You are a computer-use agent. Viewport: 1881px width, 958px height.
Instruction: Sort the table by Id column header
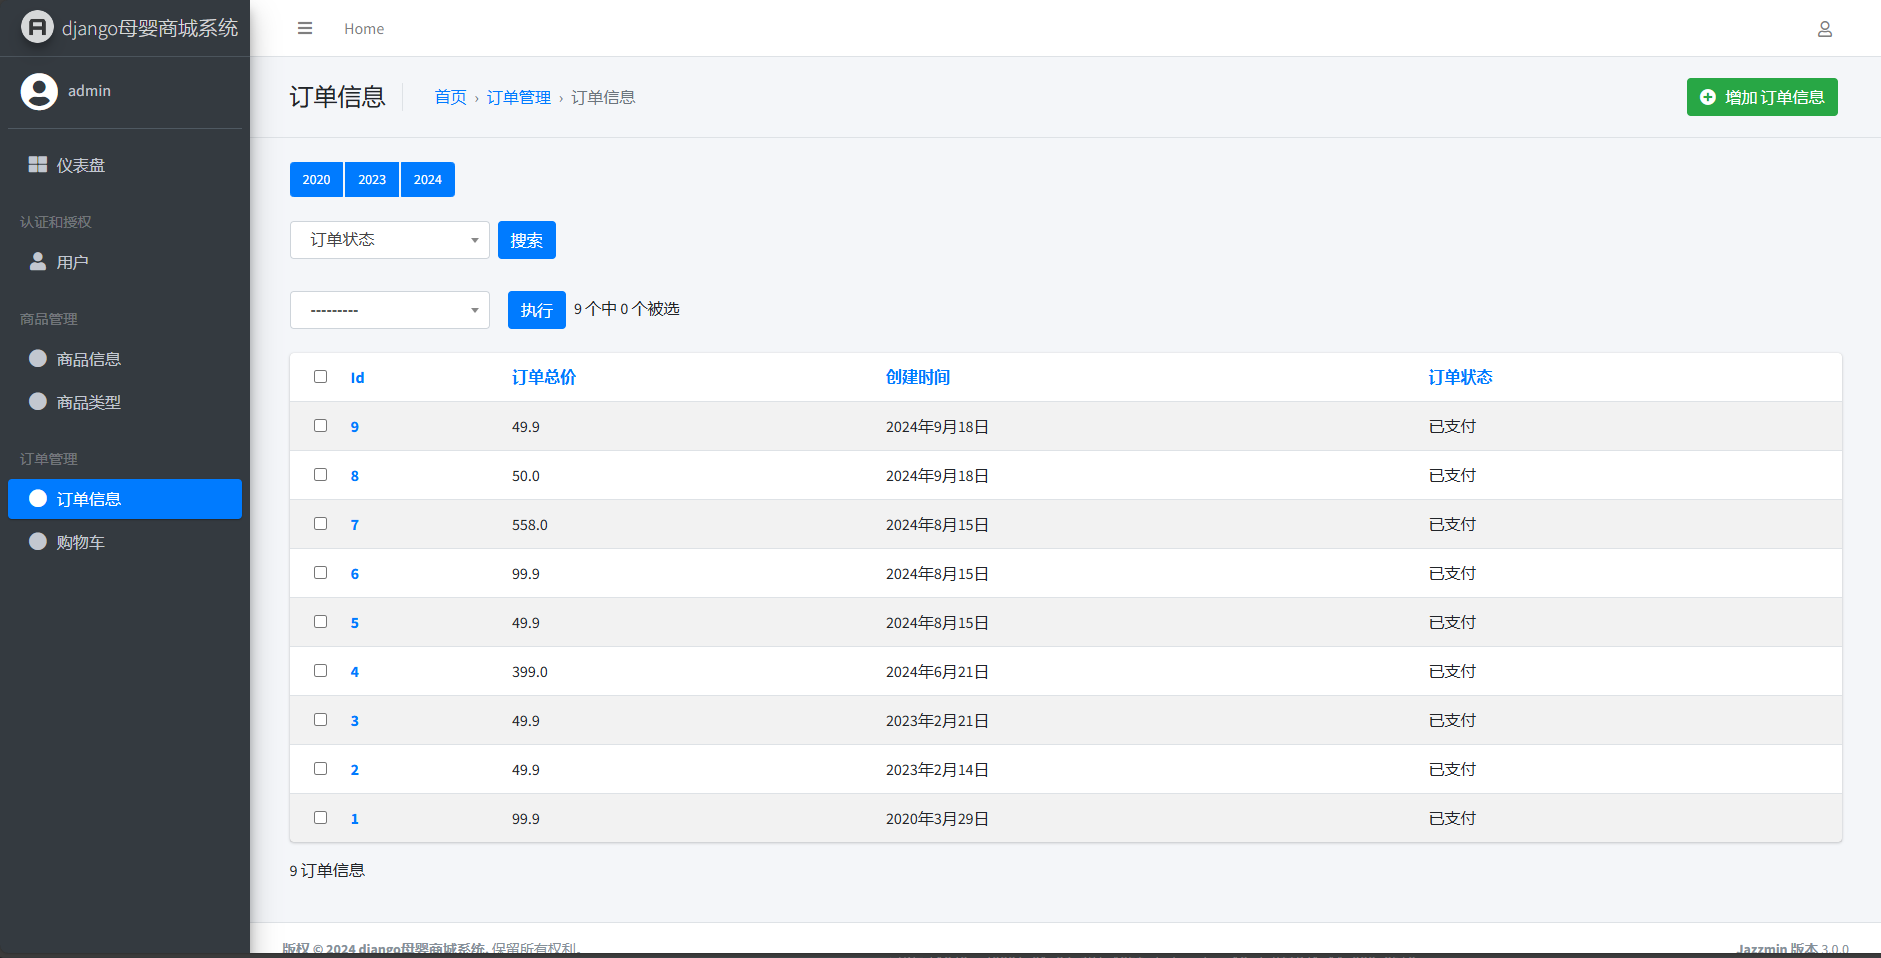(357, 378)
